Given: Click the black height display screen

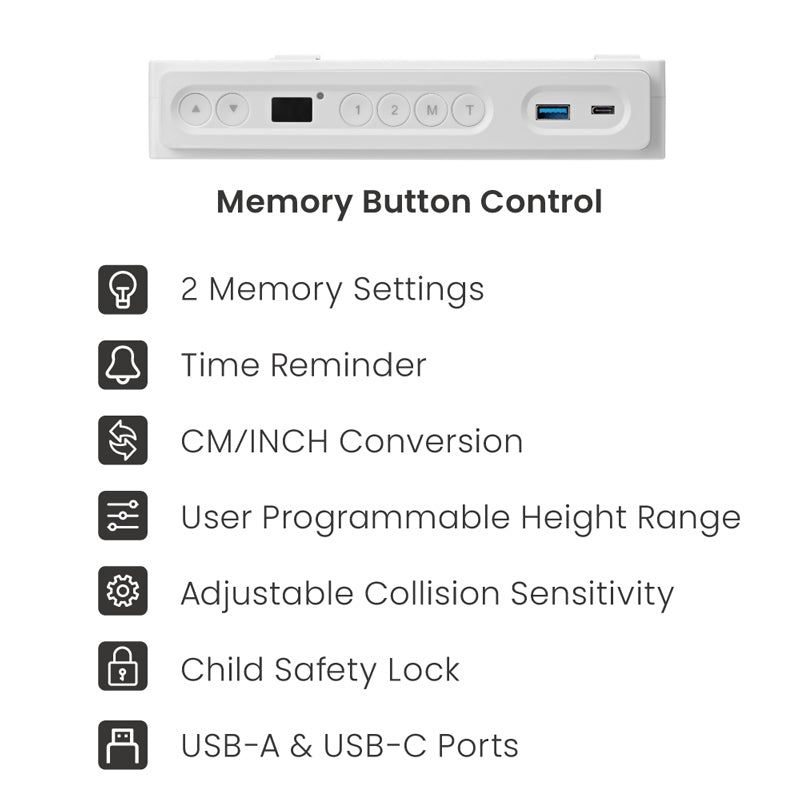Looking at the screenshot, I should coord(292,109).
